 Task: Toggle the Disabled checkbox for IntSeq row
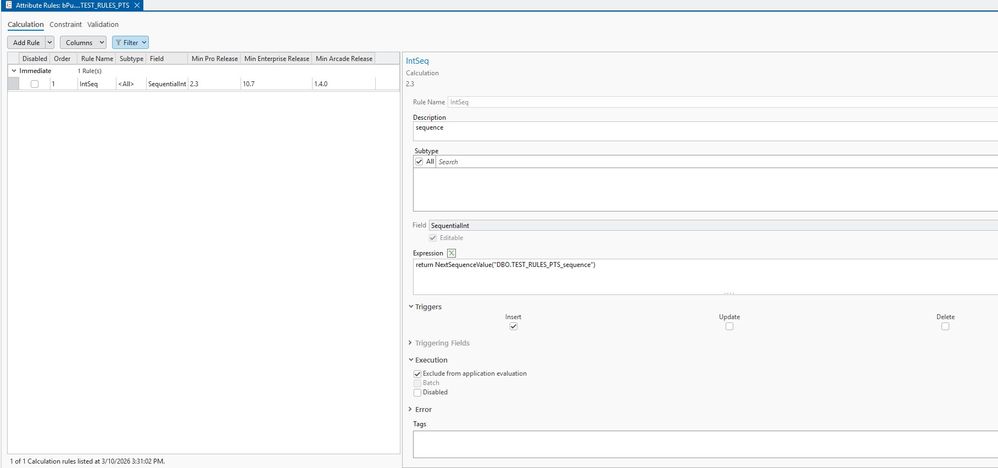point(34,84)
